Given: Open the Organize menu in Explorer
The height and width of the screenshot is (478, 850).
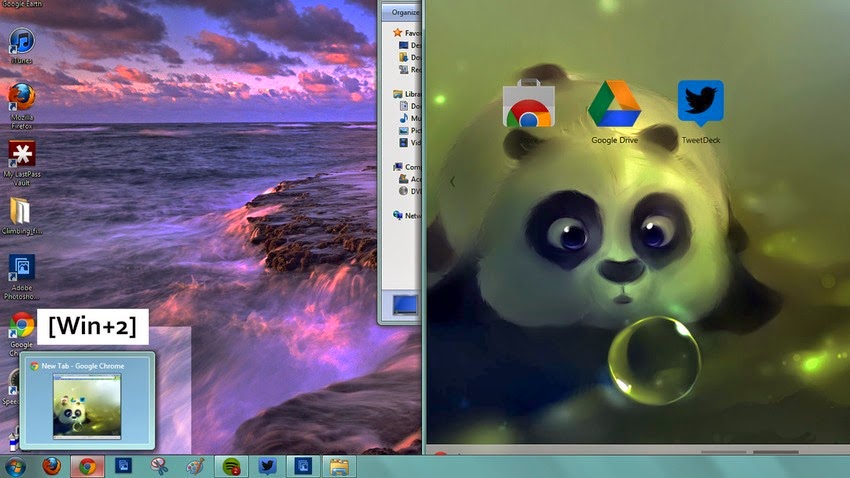Looking at the screenshot, I should point(404,12).
